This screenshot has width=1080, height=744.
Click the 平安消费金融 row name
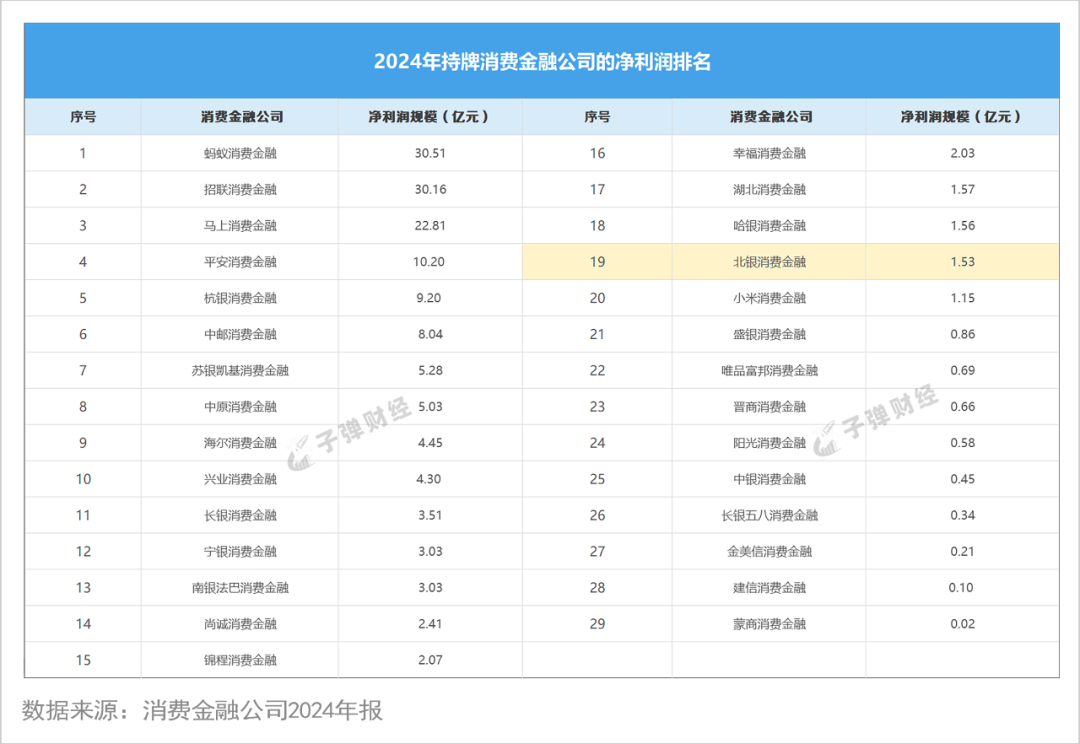point(240,262)
